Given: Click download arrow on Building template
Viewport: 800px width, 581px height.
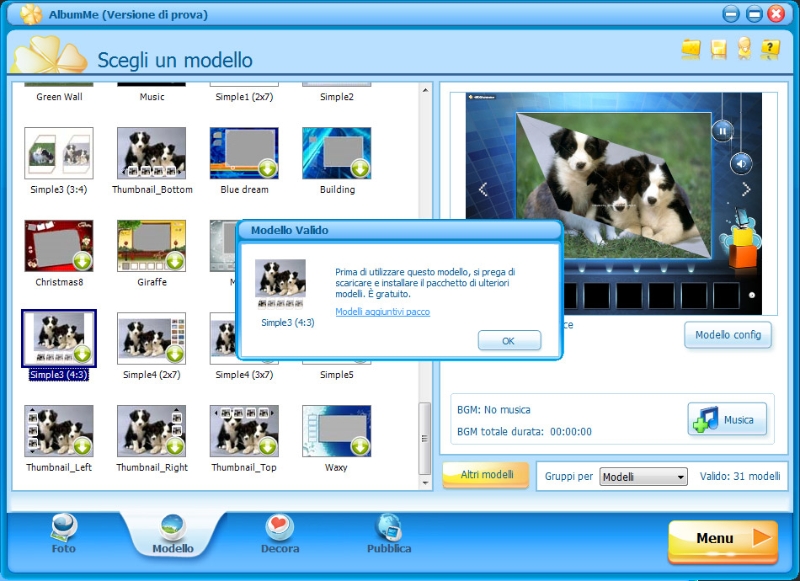Looking at the screenshot, I should (360, 168).
